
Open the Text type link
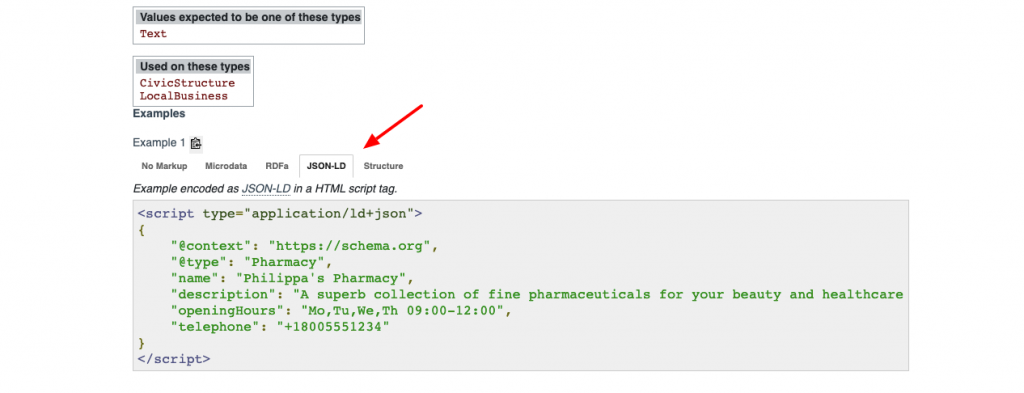[153, 34]
